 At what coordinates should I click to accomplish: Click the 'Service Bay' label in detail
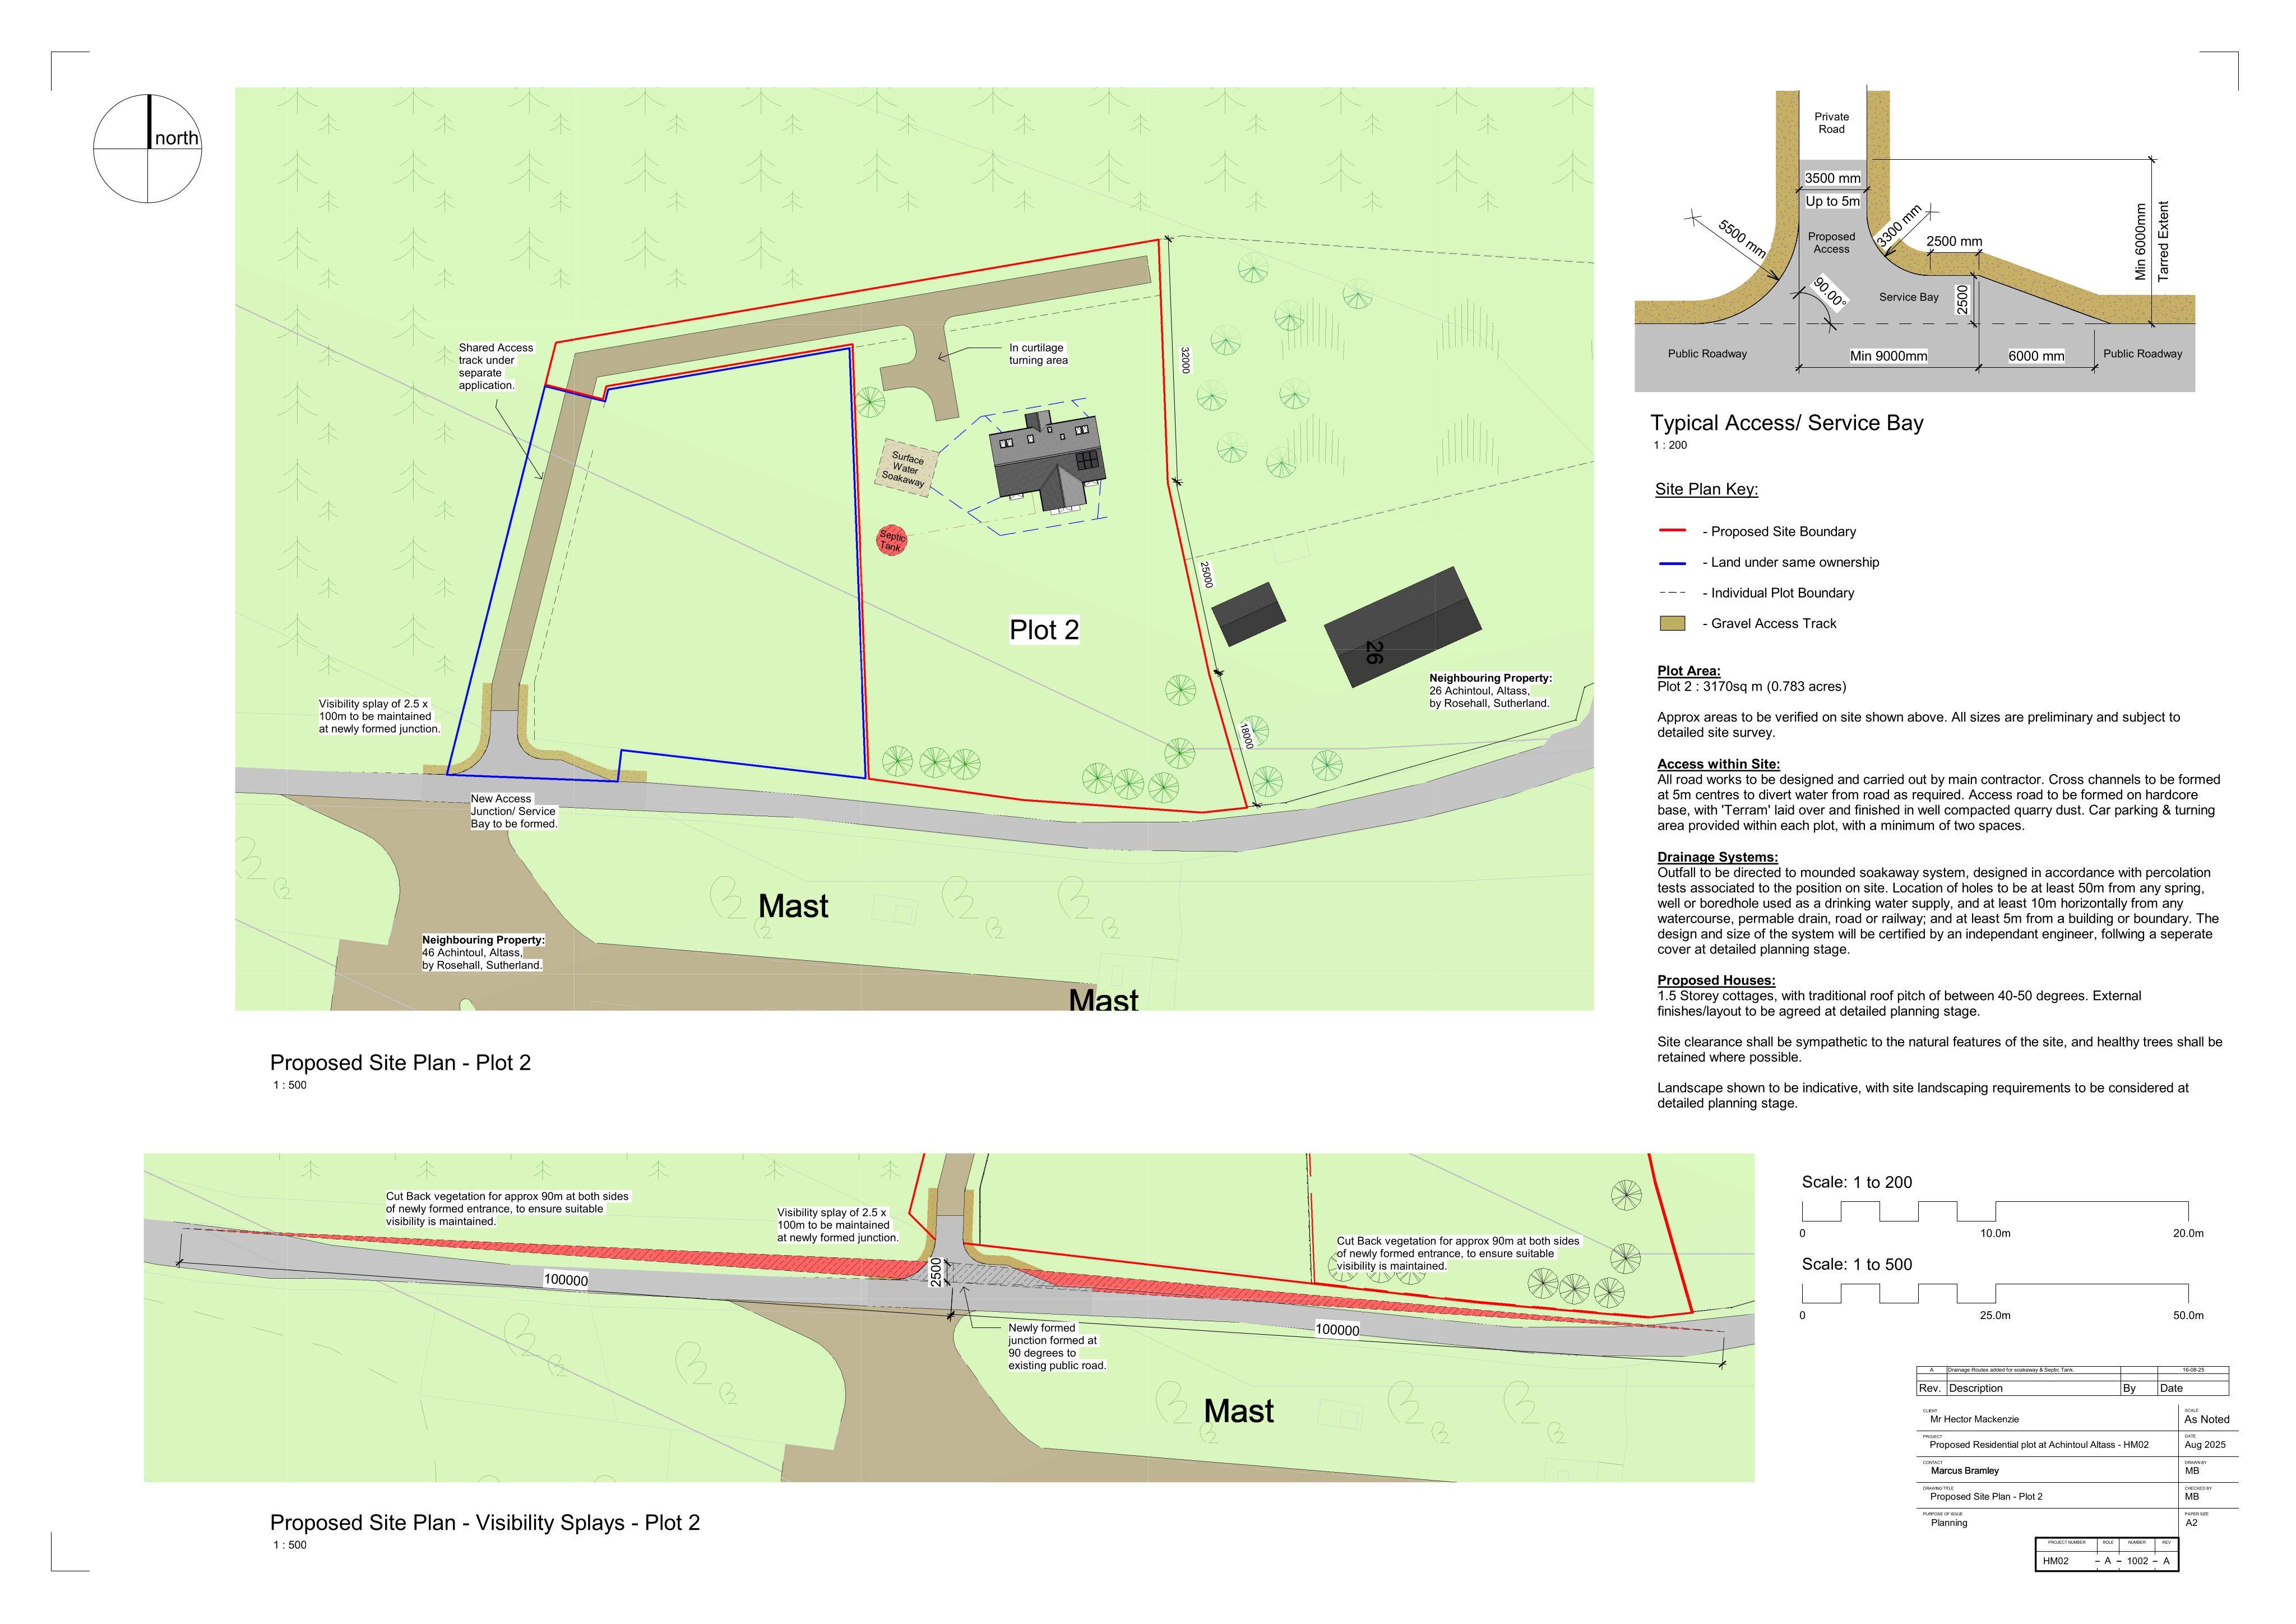click(1908, 297)
